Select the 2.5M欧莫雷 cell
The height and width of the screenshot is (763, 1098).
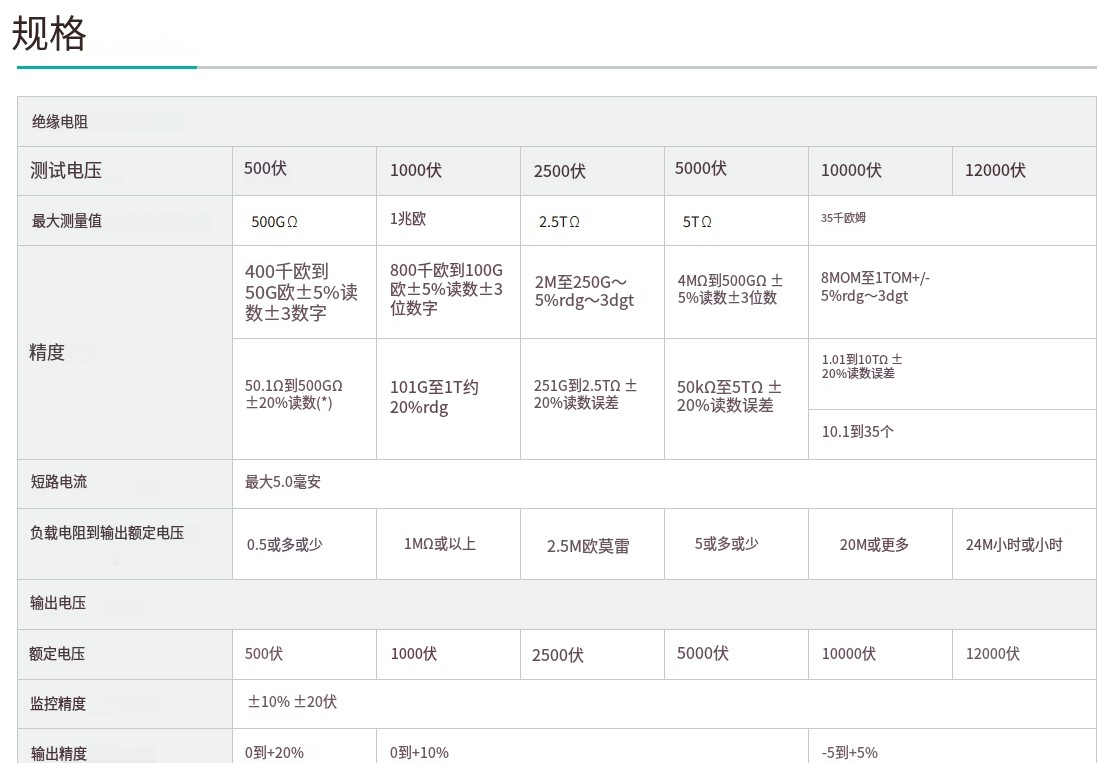click(x=588, y=547)
